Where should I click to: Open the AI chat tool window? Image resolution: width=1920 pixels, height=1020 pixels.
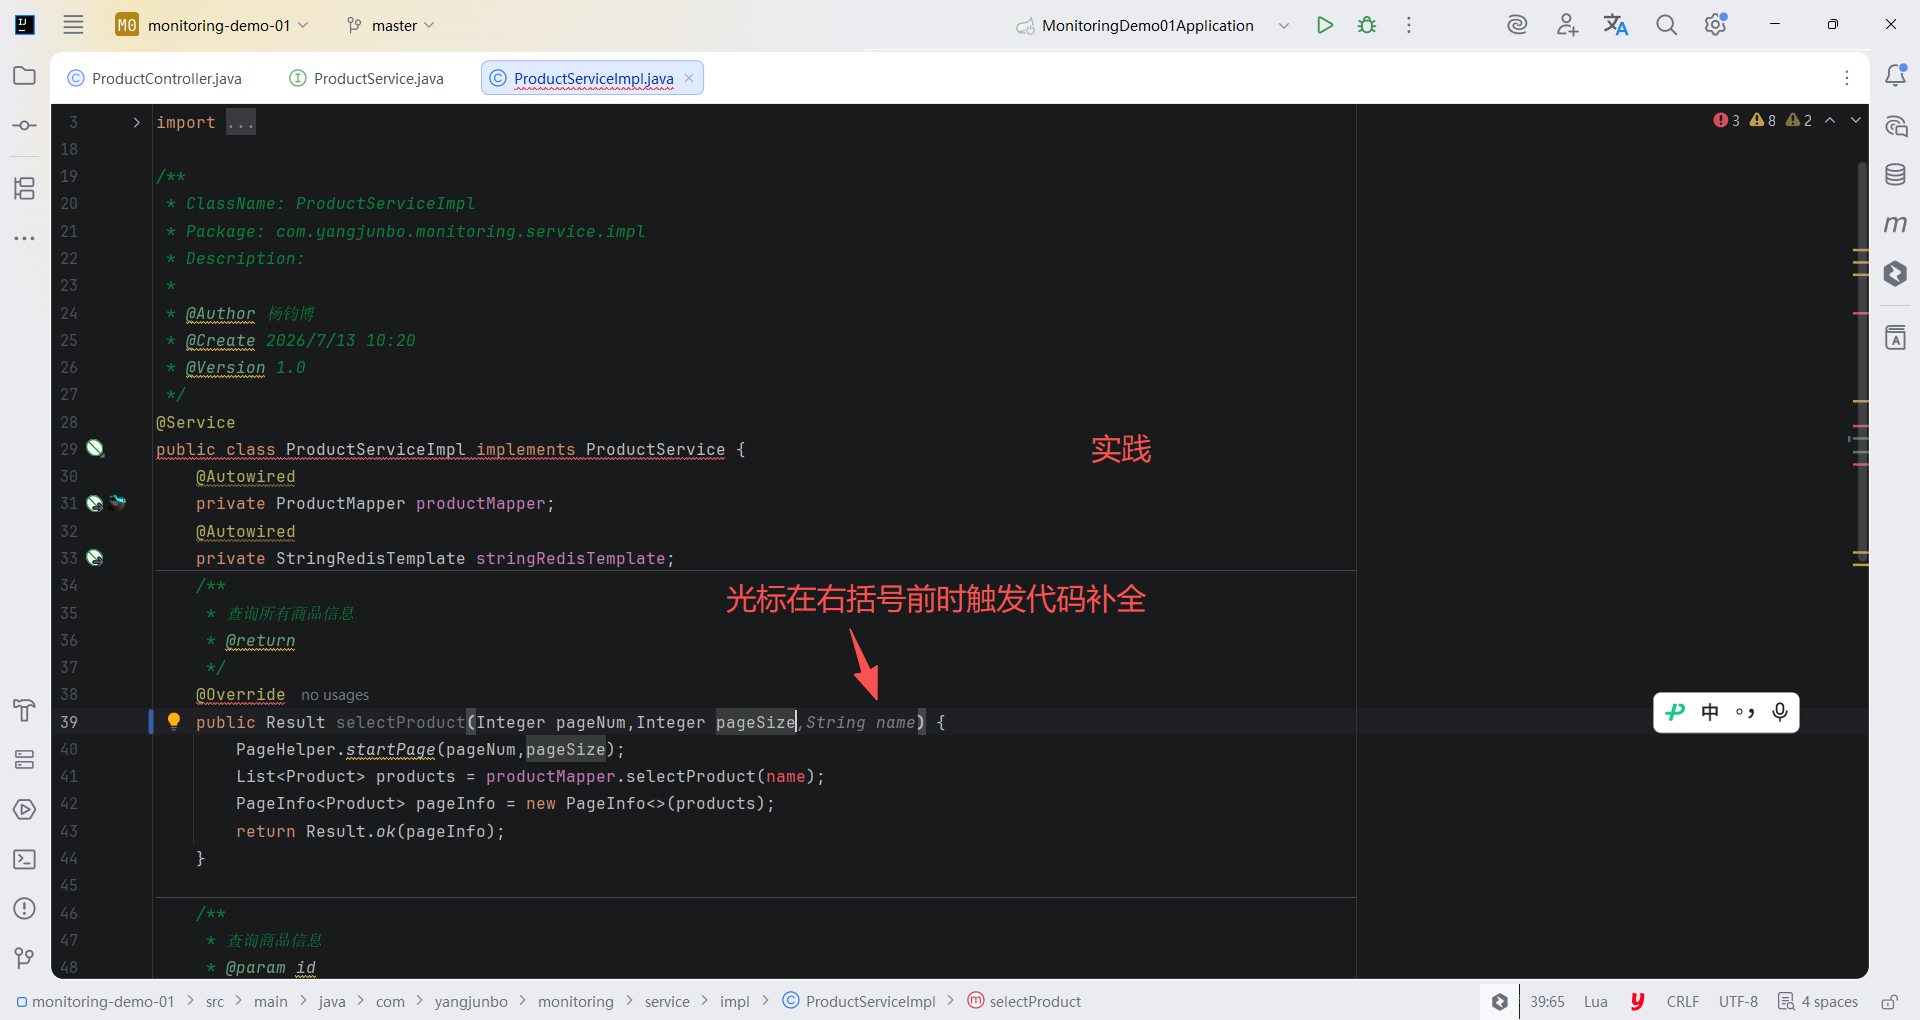pos(1896,126)
